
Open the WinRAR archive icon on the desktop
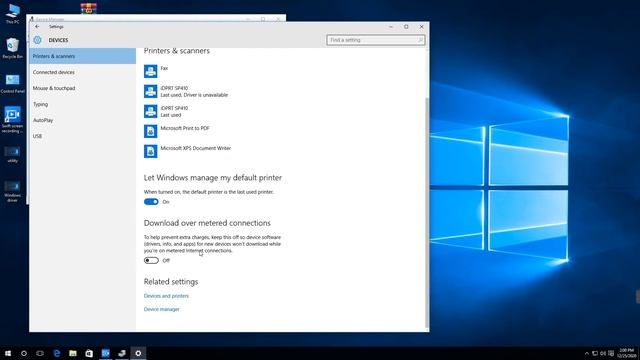coord(89,8)
